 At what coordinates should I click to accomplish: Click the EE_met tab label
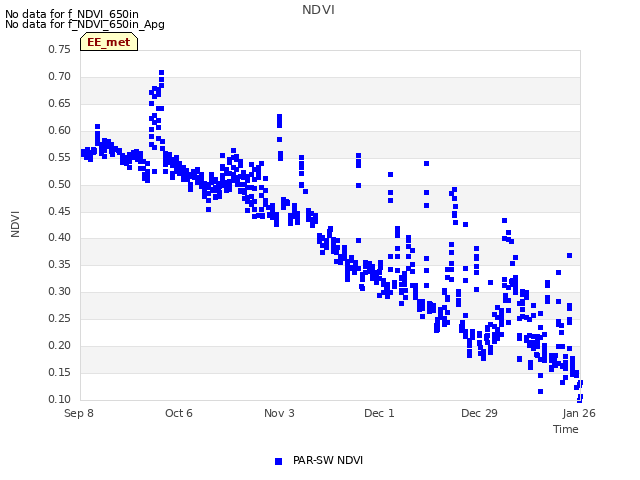[x=109, y=42]
